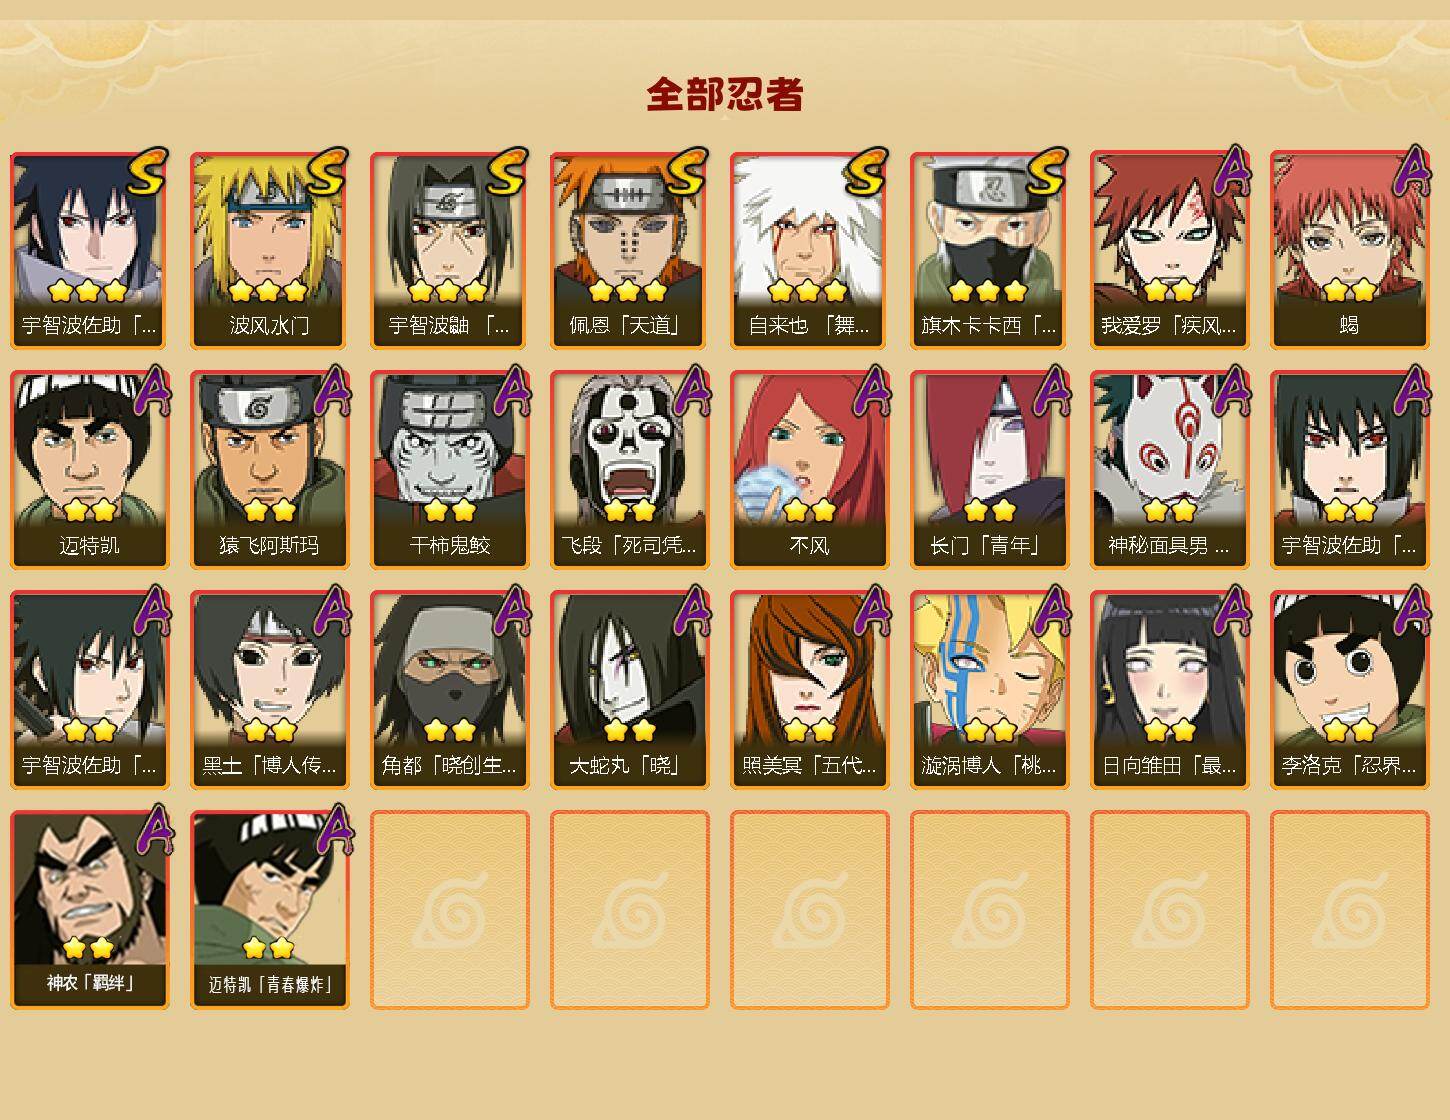Image resolution: width=1450 pixels, height=1120 pixels.
Task: Open the 迈特凯「青春爆炸」 card
Action: click(270, 910)
